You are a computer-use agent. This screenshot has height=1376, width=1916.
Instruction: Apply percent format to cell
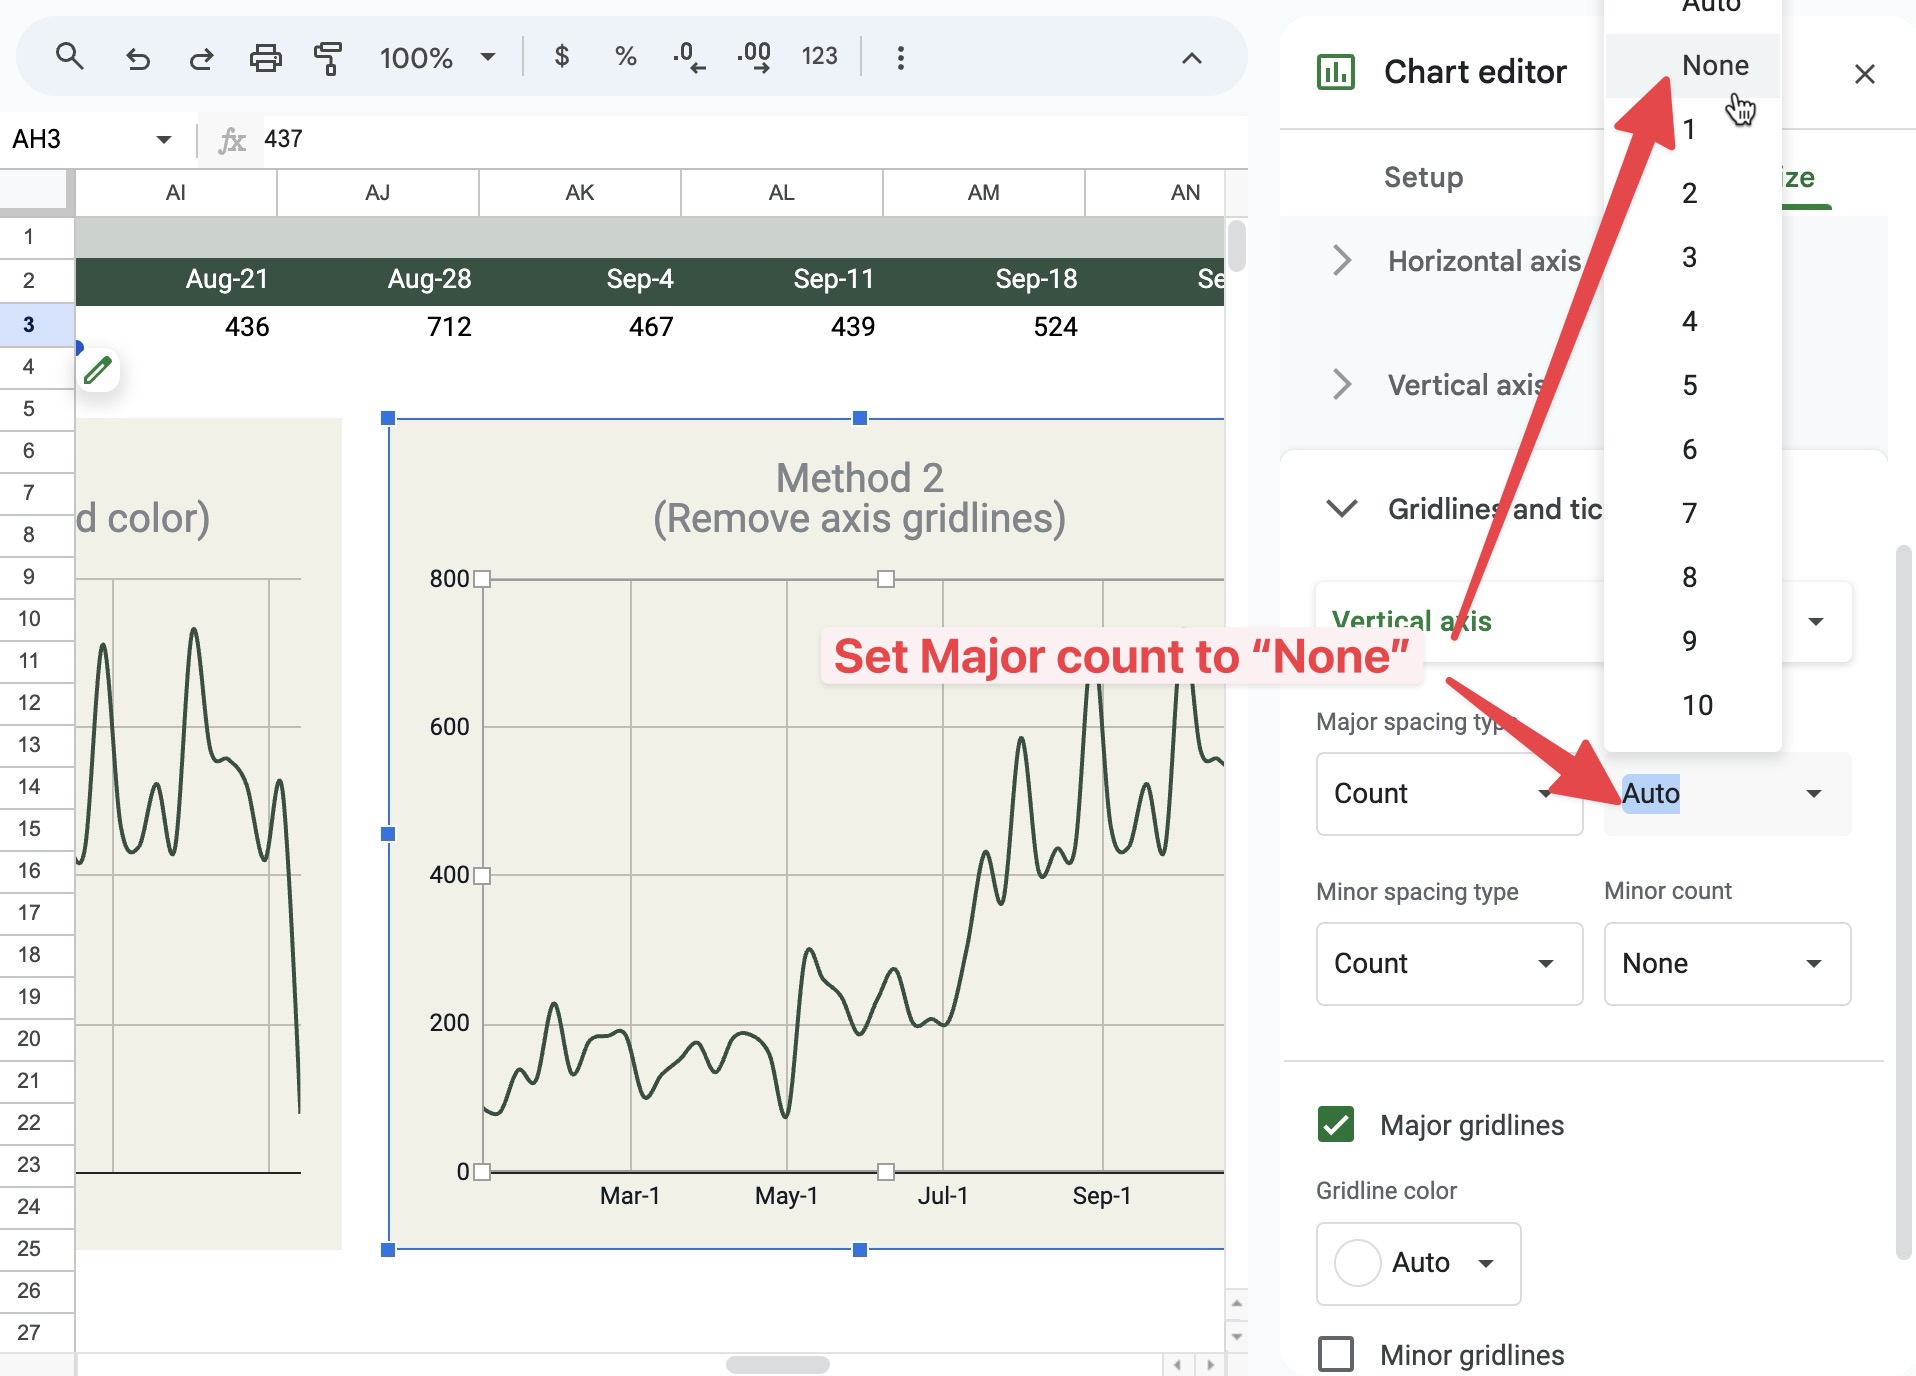pos(625,57)
